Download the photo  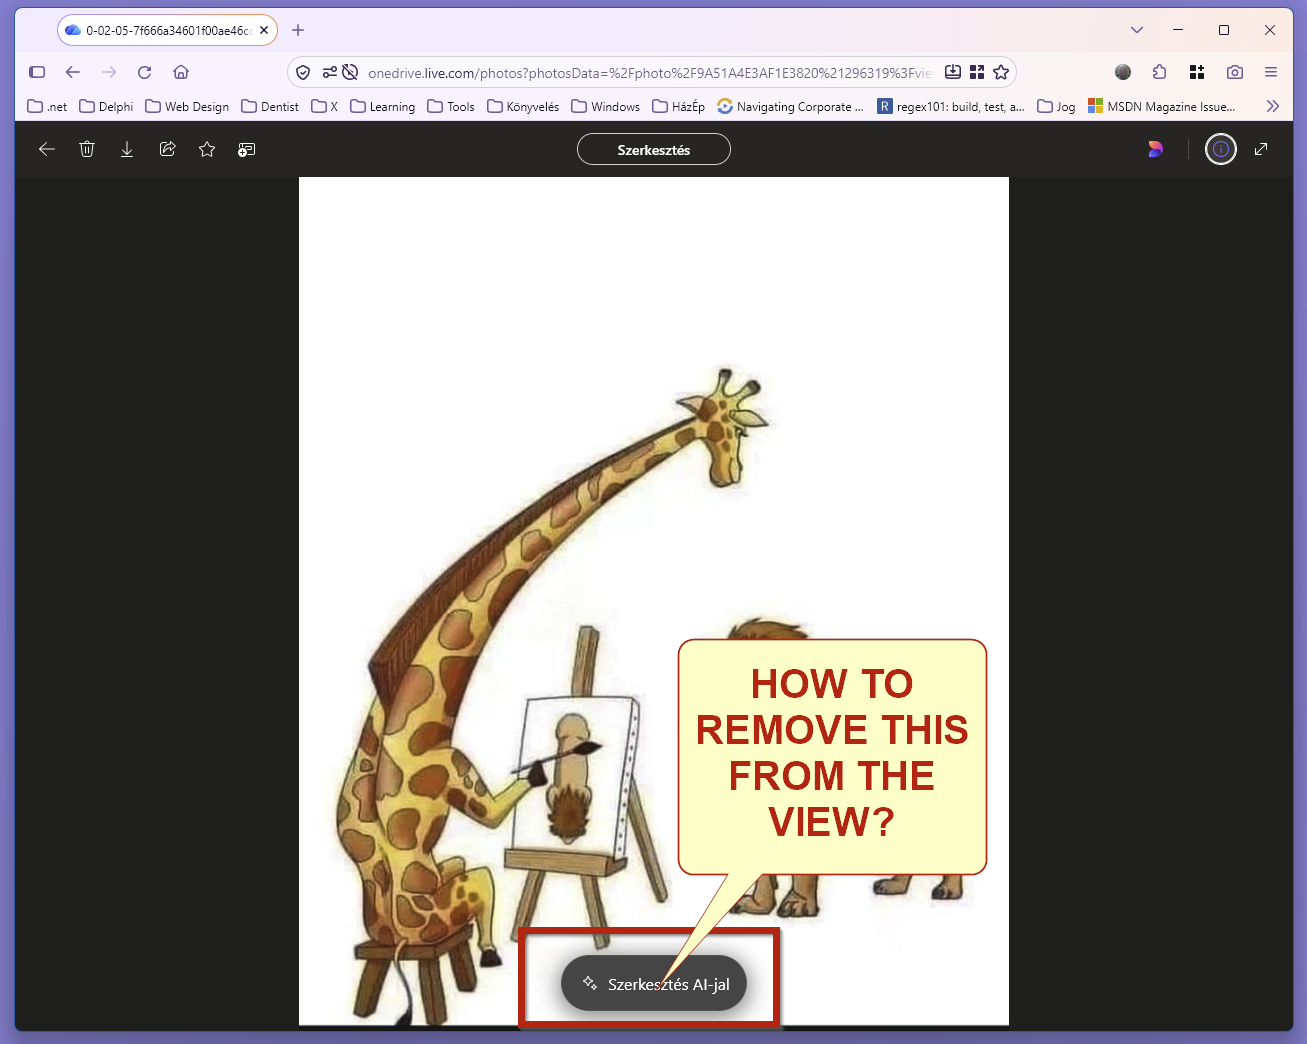pos(127,149)
